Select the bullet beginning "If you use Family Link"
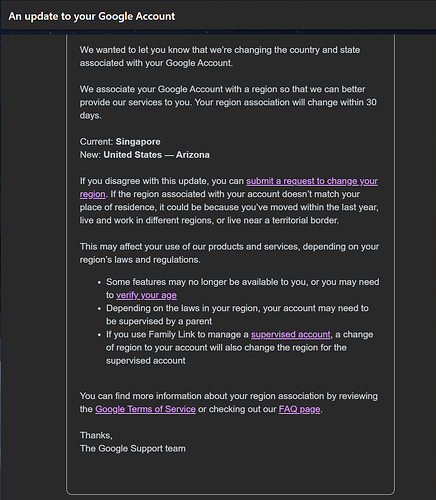Image resolution: width=436 pixels, height=500 pixels. (x=240, y=348)
